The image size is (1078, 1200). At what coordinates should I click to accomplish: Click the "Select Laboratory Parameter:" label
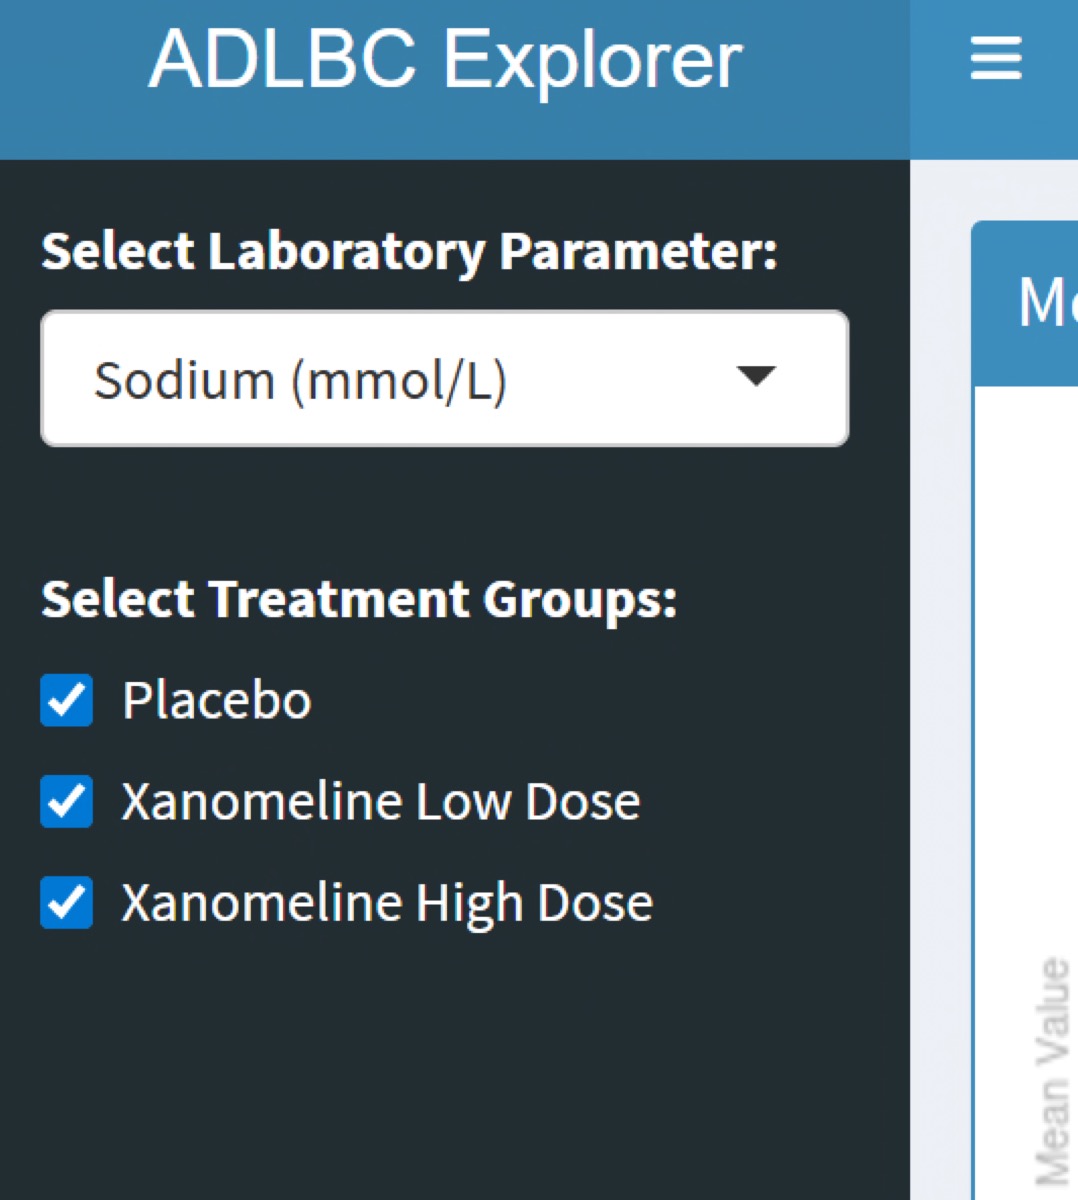coord(409,251)
